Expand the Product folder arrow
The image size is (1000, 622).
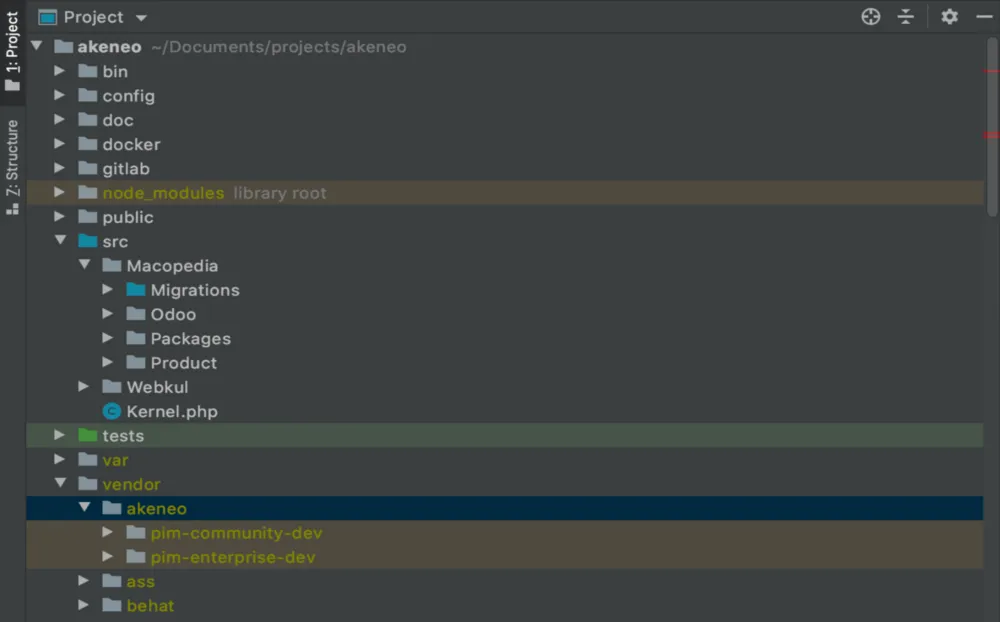108,362
